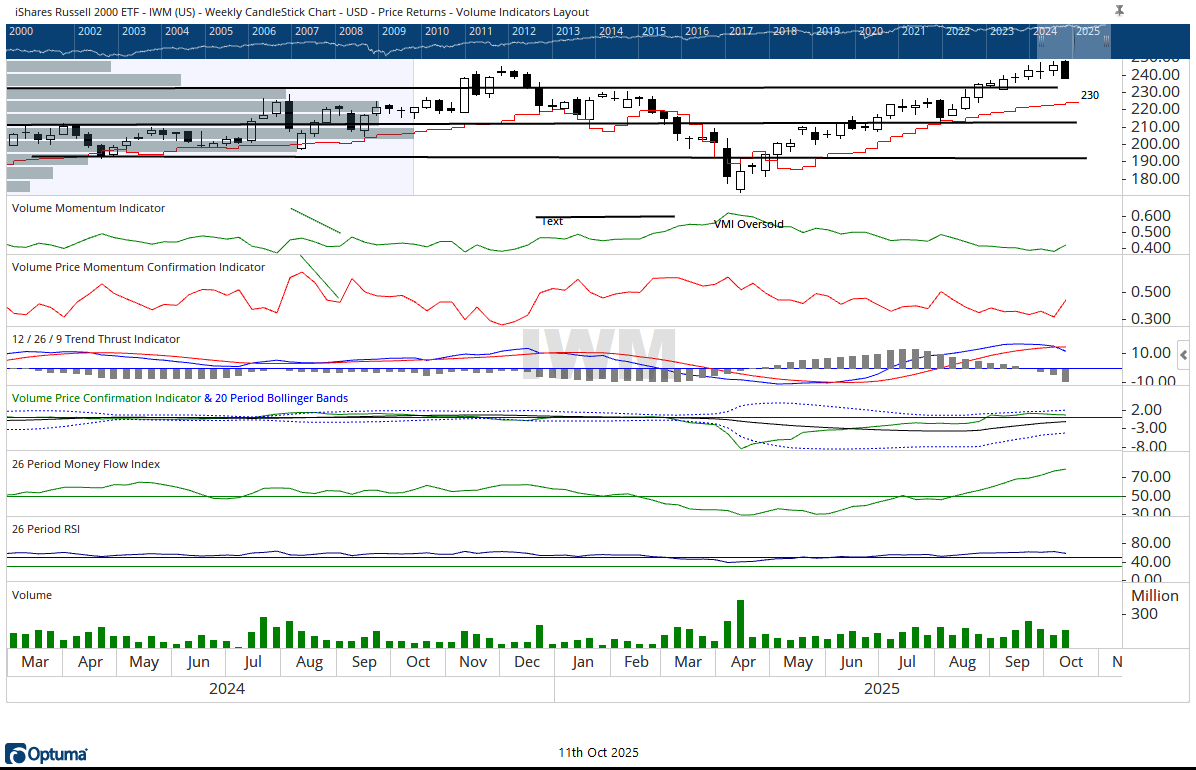Click the 2025 year label on date axis
The image size is (1196, 770).
click(x=882, y=689)
